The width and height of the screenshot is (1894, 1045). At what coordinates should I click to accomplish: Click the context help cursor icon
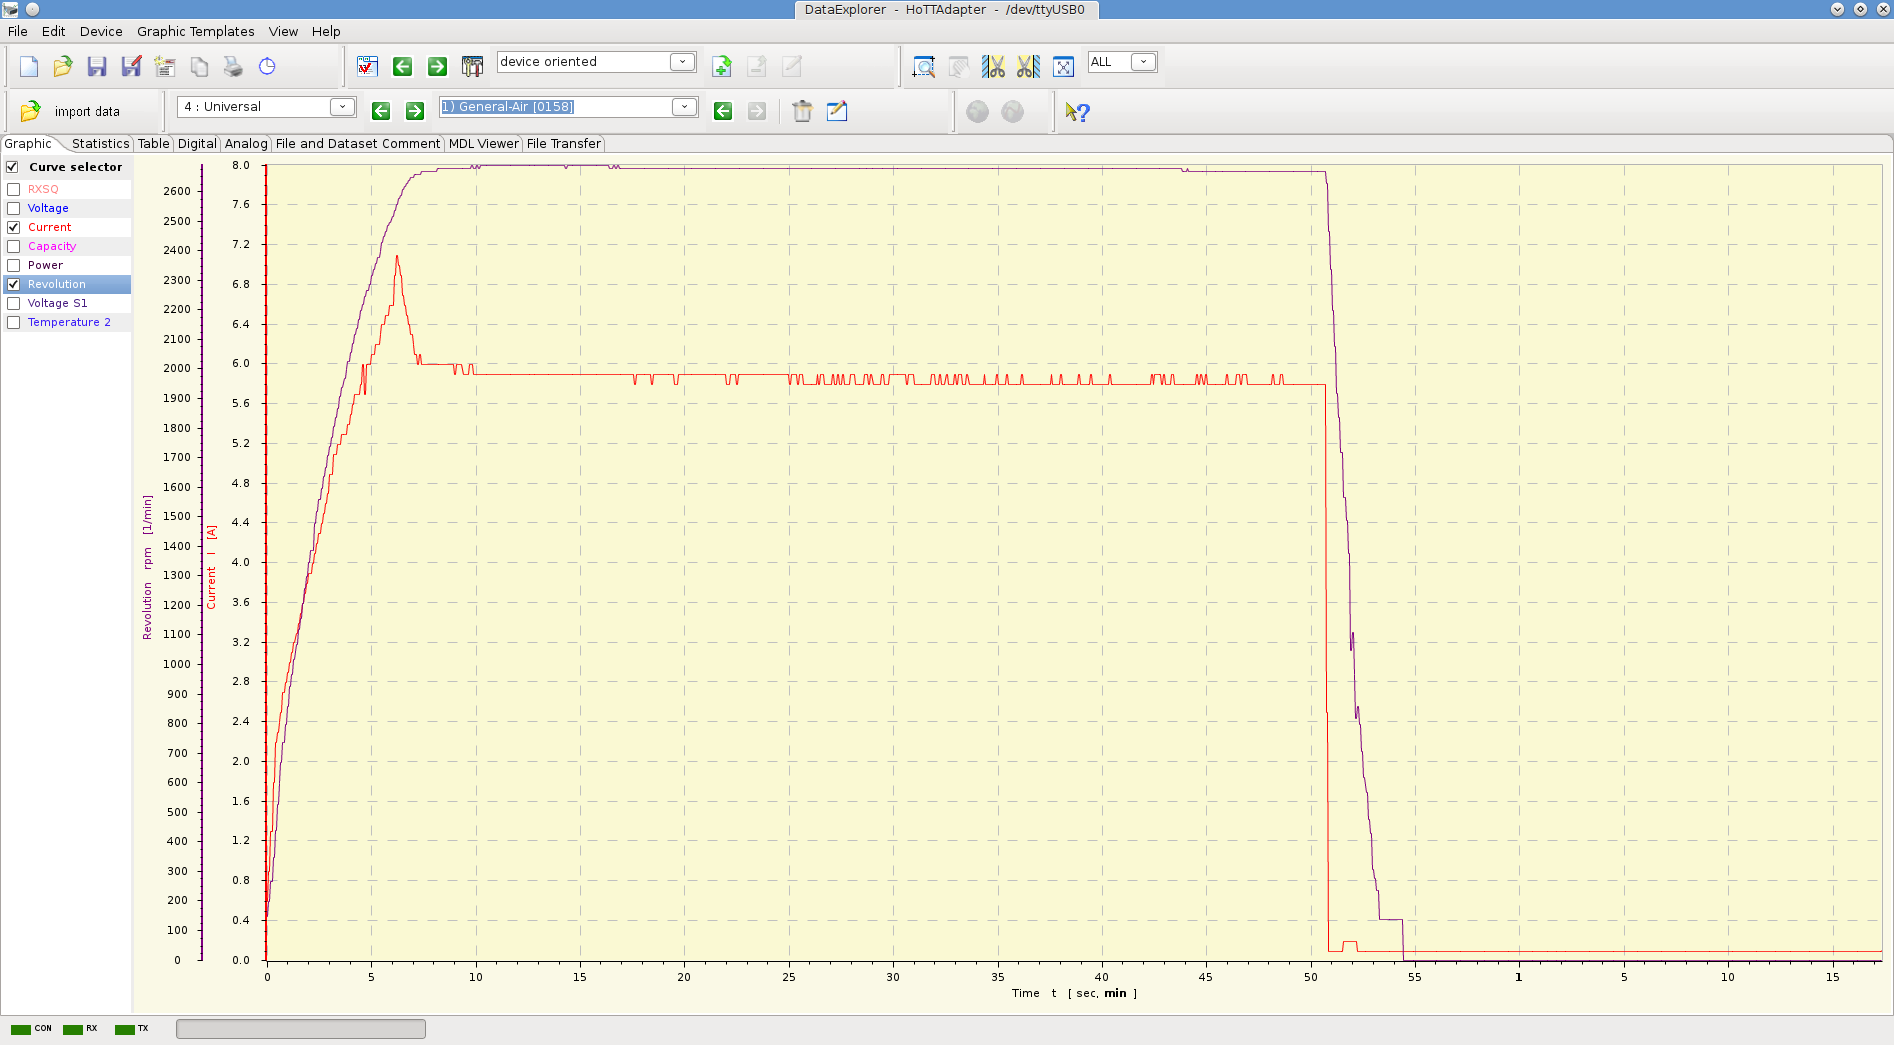pos(1077,112)
